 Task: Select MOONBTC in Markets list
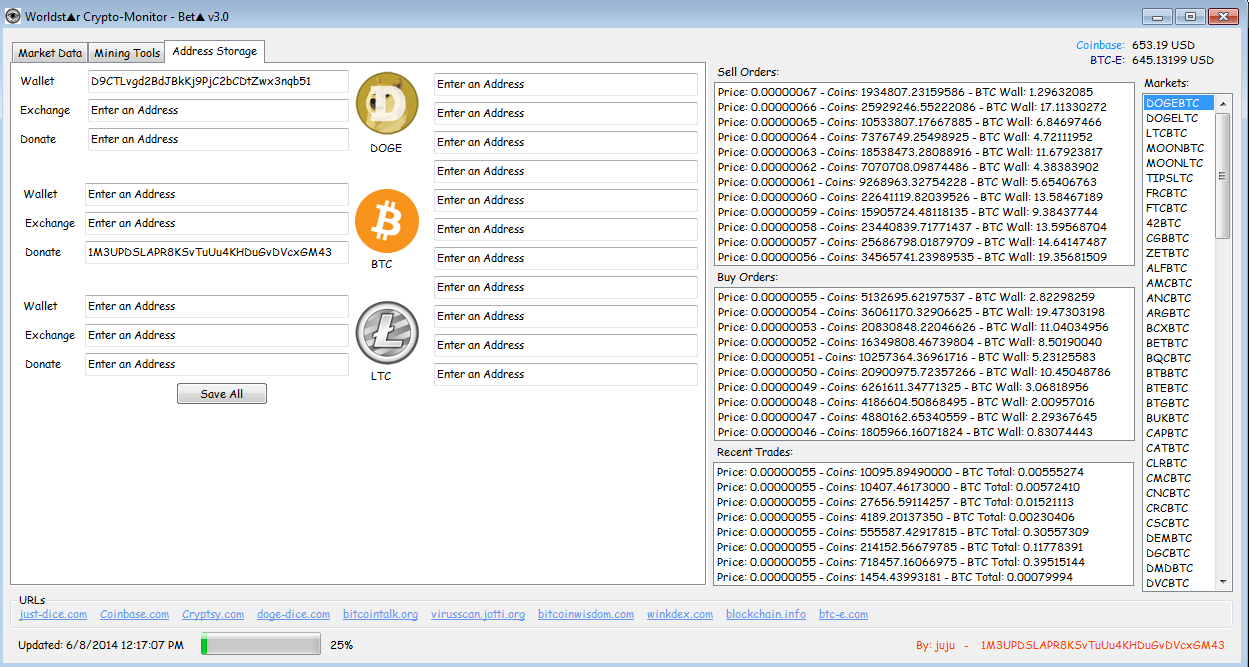(1179, 148)
